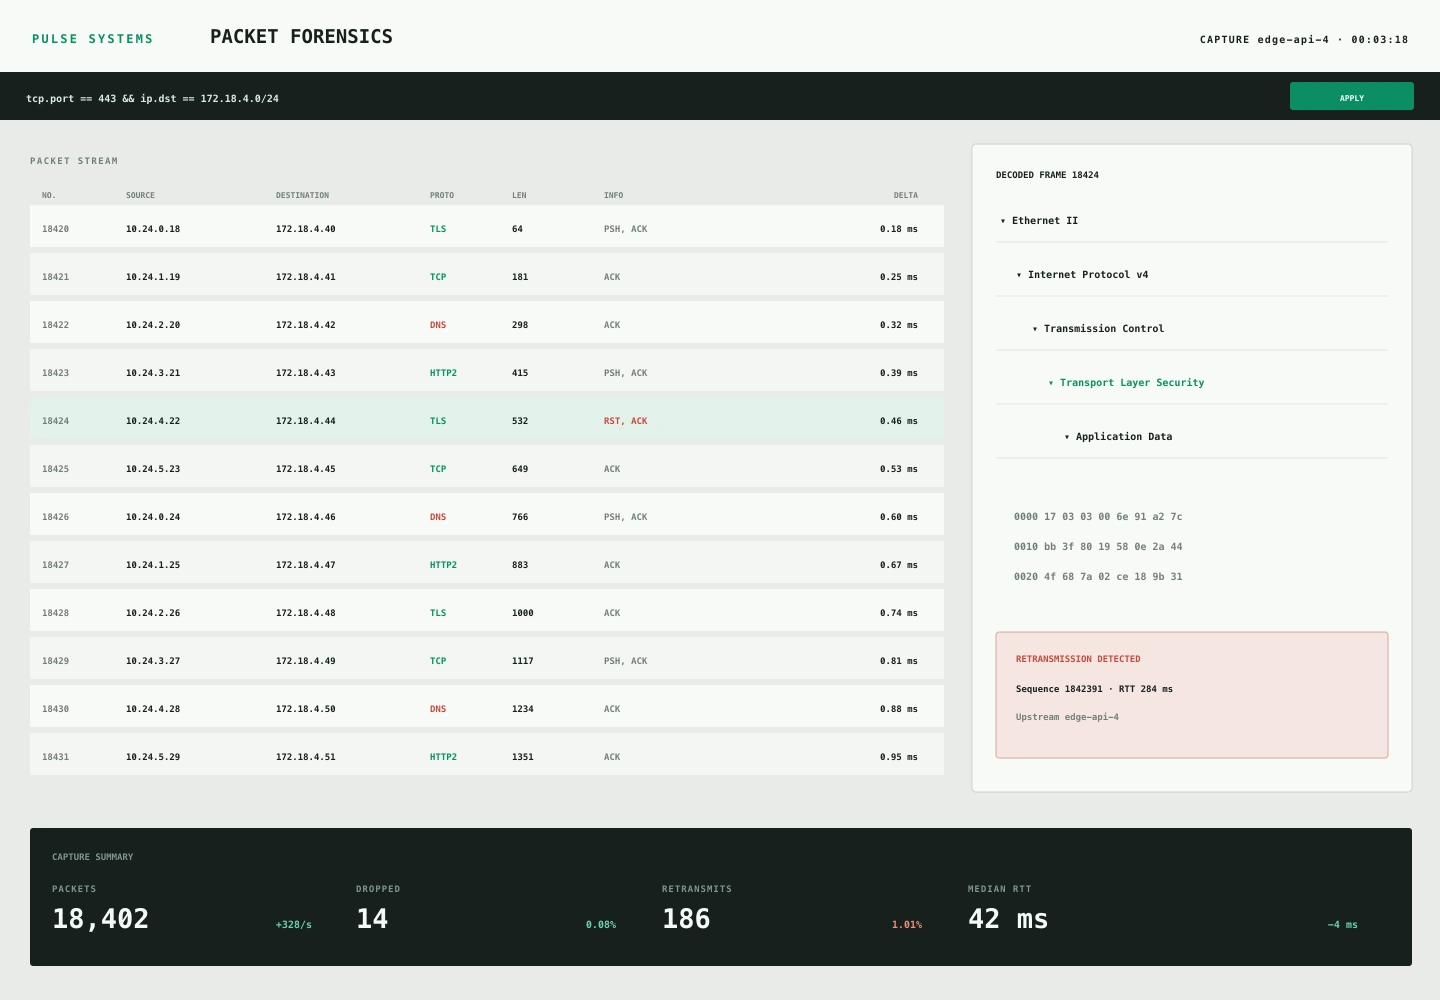
Task: Sort by the LEN column header
Action: coord(519,195)
